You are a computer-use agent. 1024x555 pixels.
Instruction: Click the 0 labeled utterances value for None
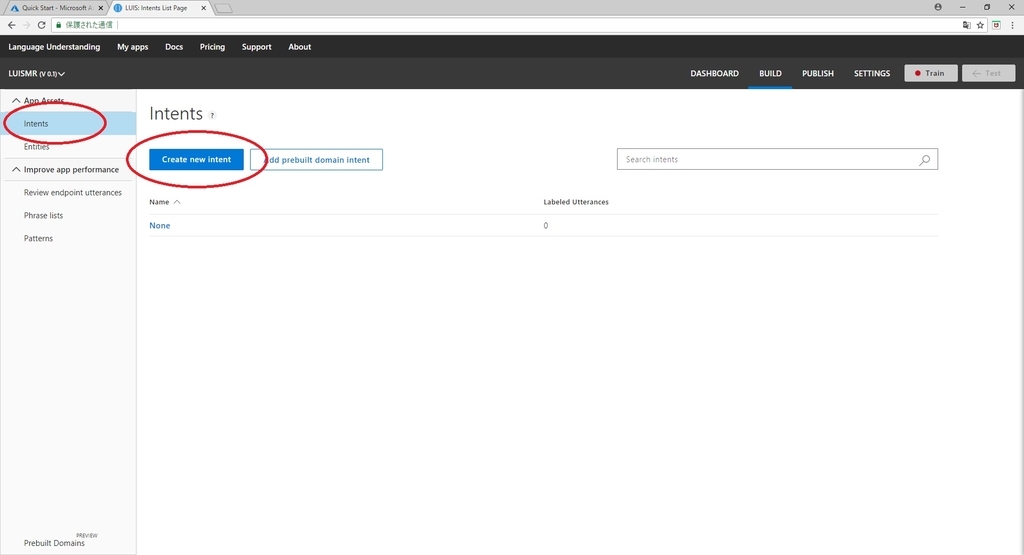pyautogui.click(x=546, y=225)
